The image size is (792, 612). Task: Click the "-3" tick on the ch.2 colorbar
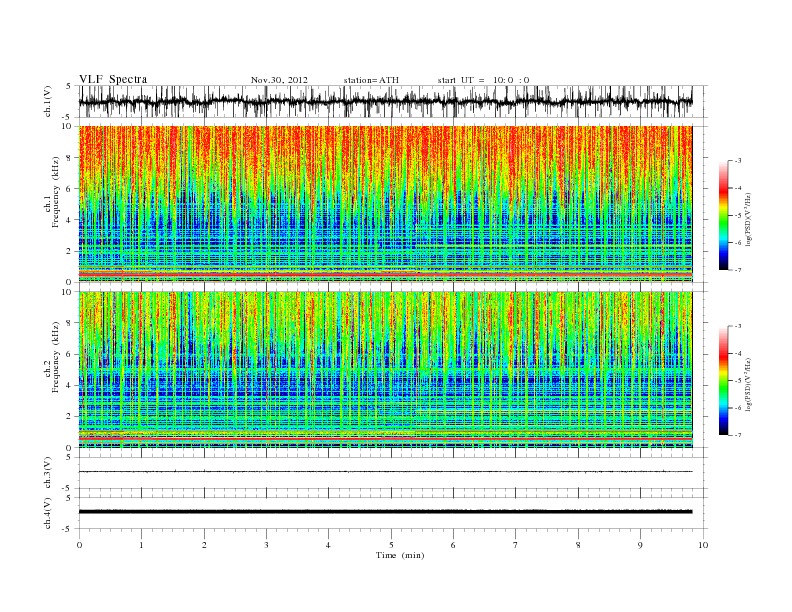click(737, 327)
